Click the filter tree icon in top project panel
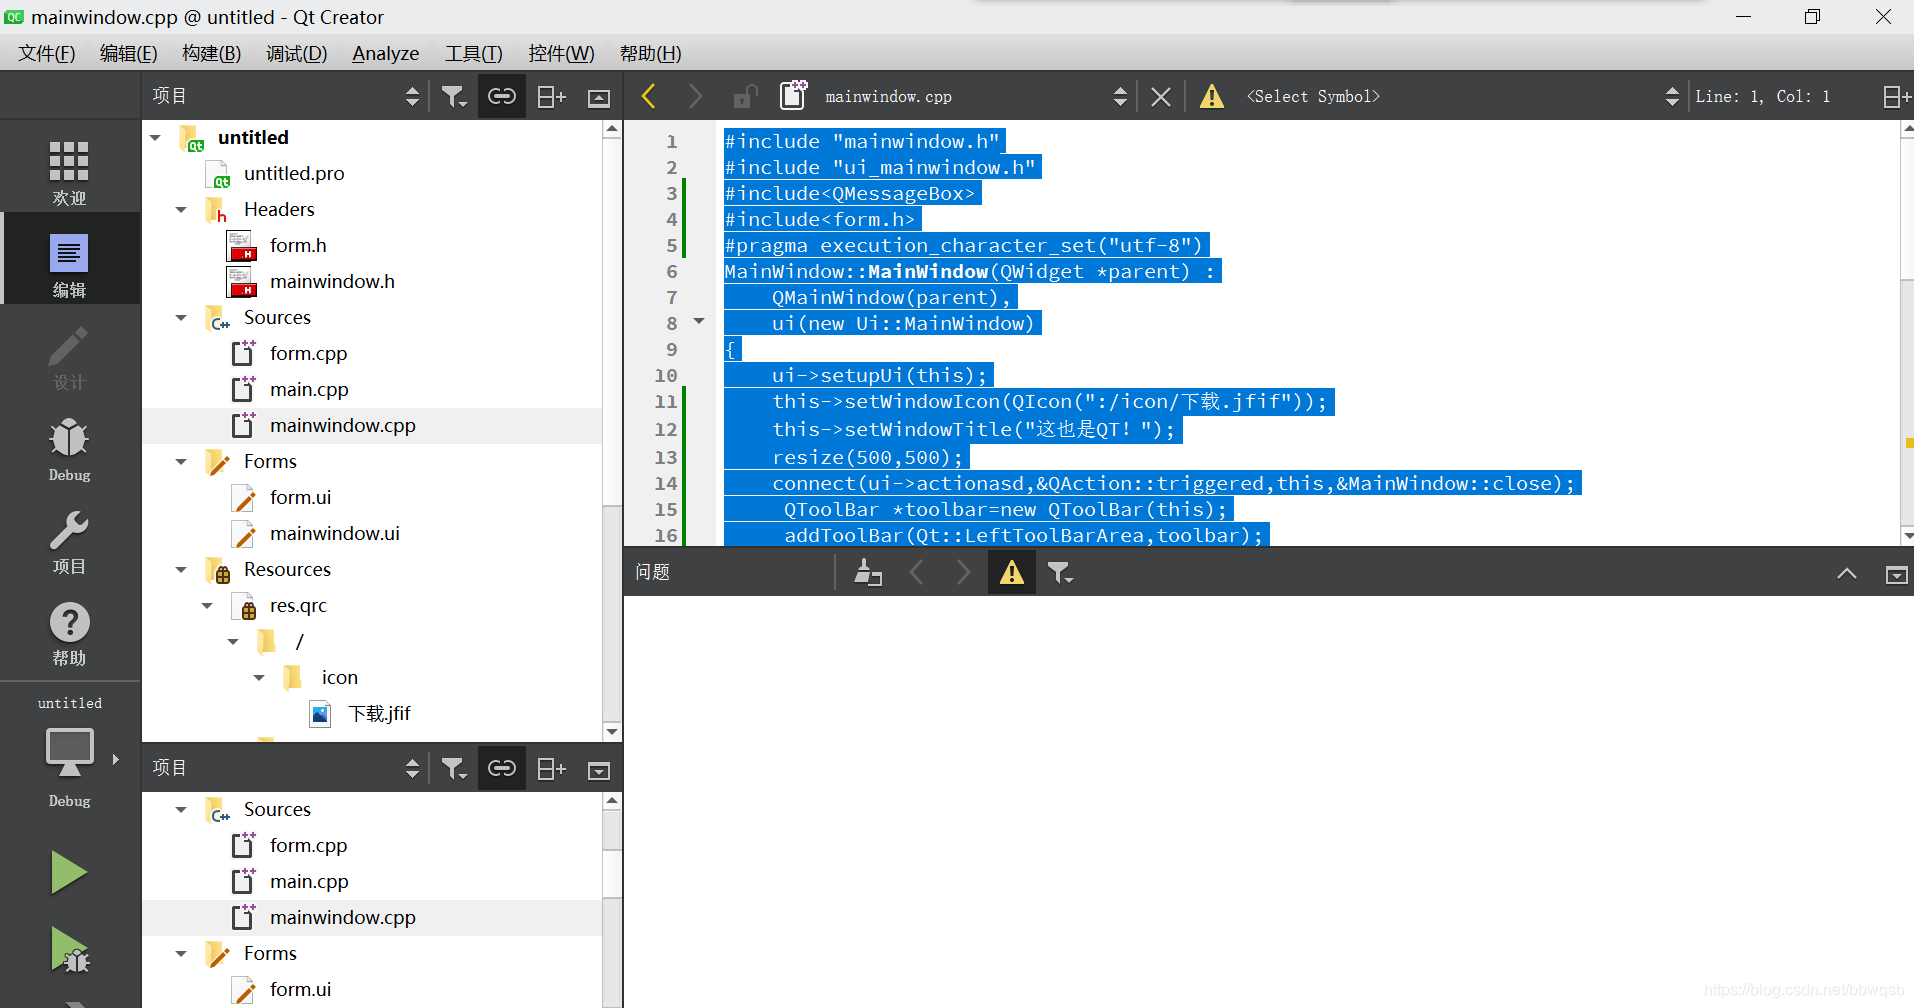The width and height of the screenshot is (1914, 1008). click(x=454, y=96)
